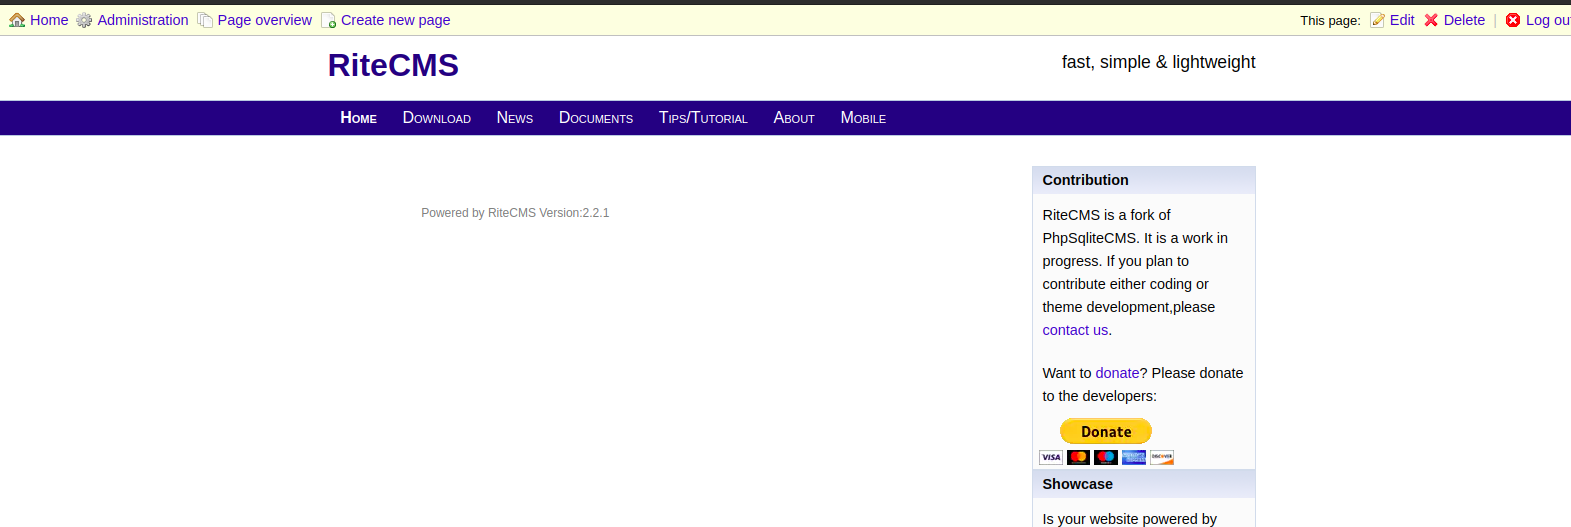Select the Download menu item
Image resolution: width=1571 pixels, height=527 pixels.
tap(437, 118)
